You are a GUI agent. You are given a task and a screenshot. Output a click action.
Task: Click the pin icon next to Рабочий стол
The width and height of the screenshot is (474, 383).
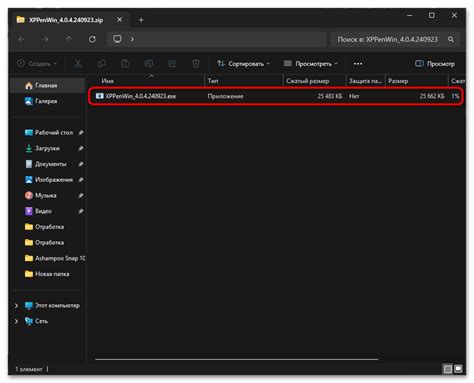click(81, 133)
